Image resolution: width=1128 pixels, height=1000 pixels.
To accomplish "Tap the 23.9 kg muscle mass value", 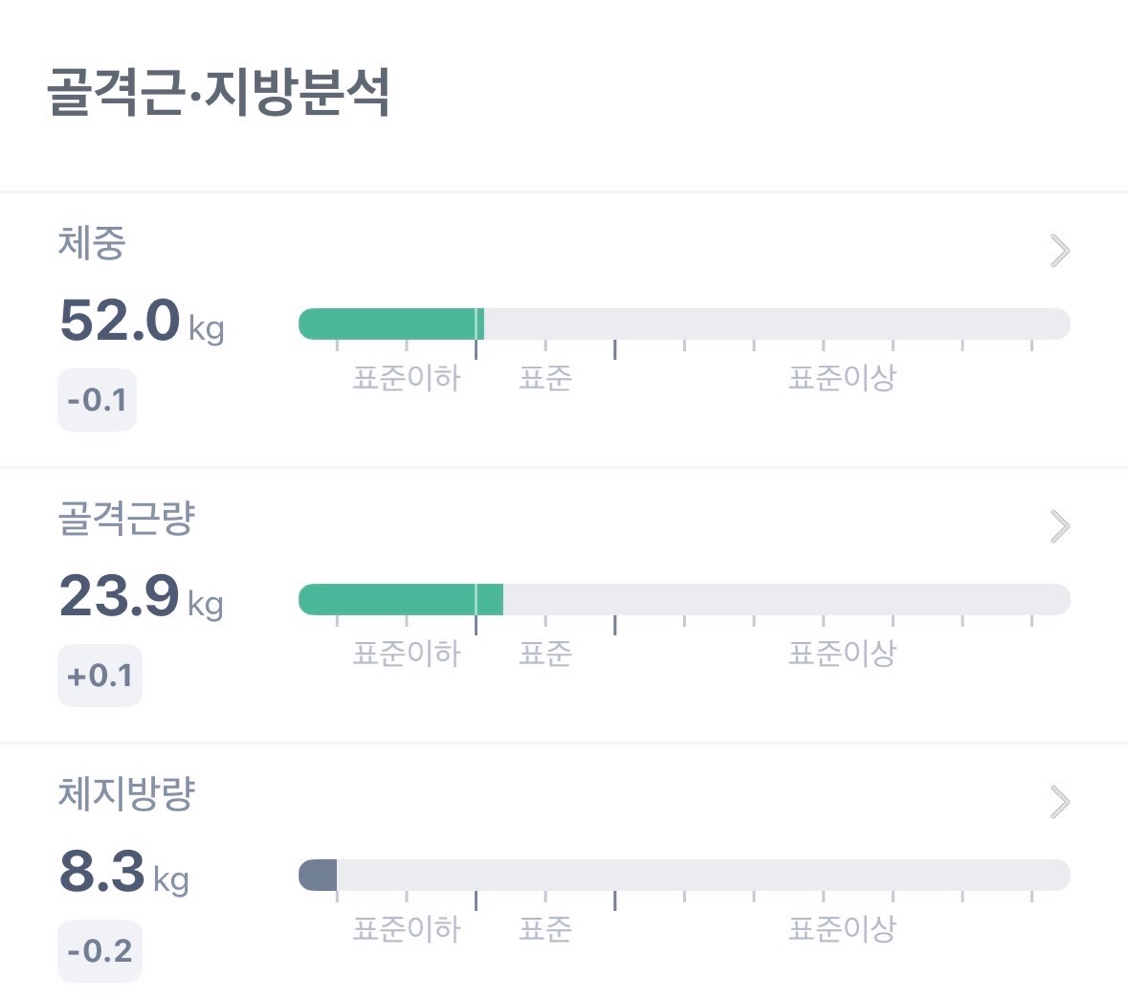I will coord(141,596).
